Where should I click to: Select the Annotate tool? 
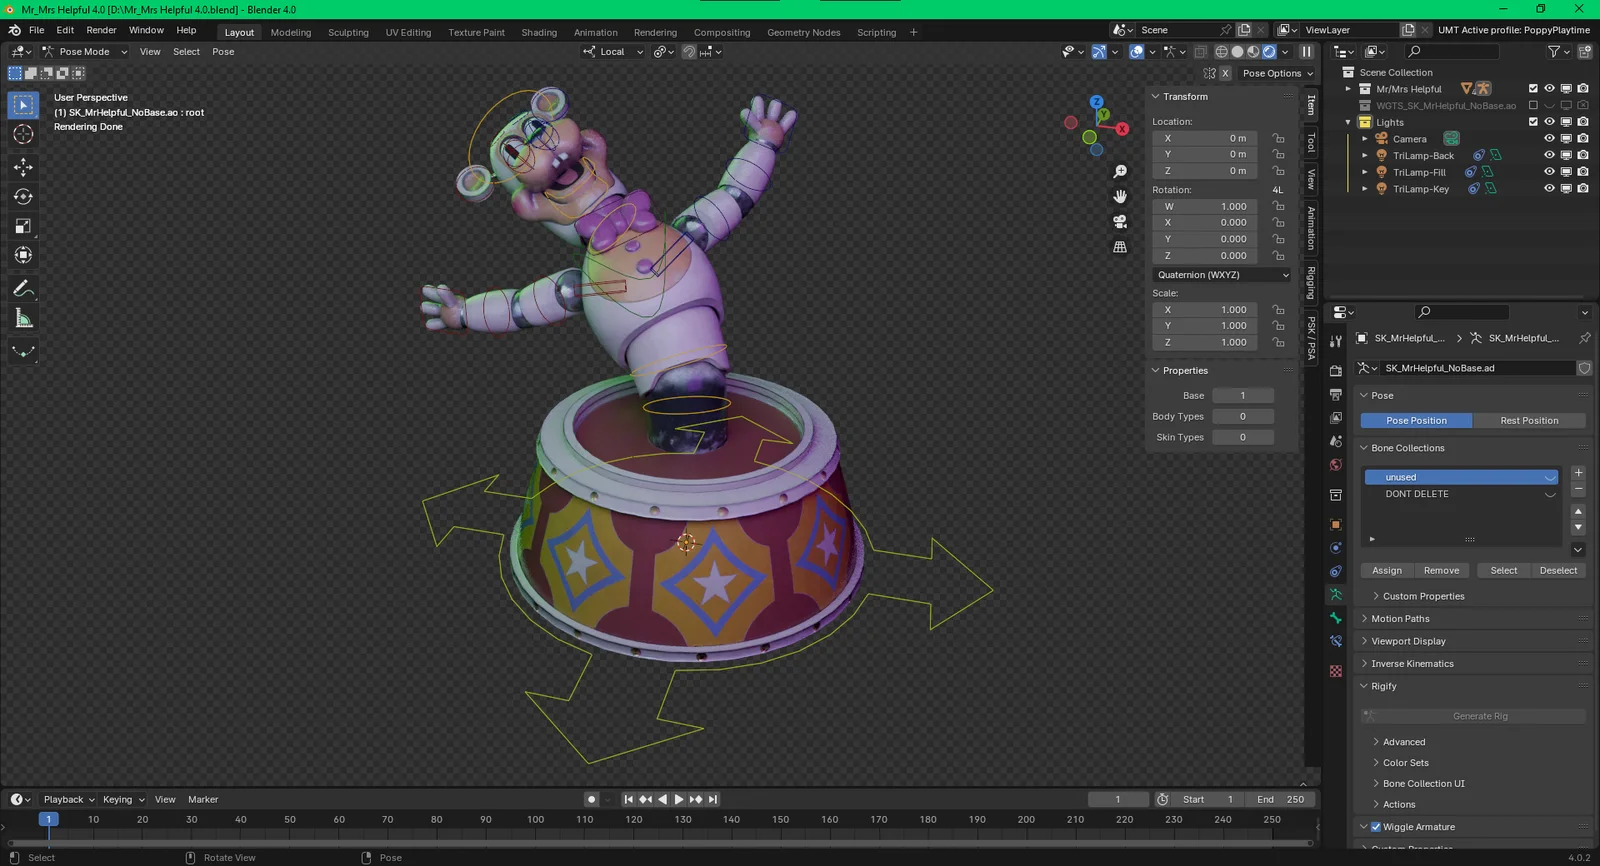pos(23,289)
